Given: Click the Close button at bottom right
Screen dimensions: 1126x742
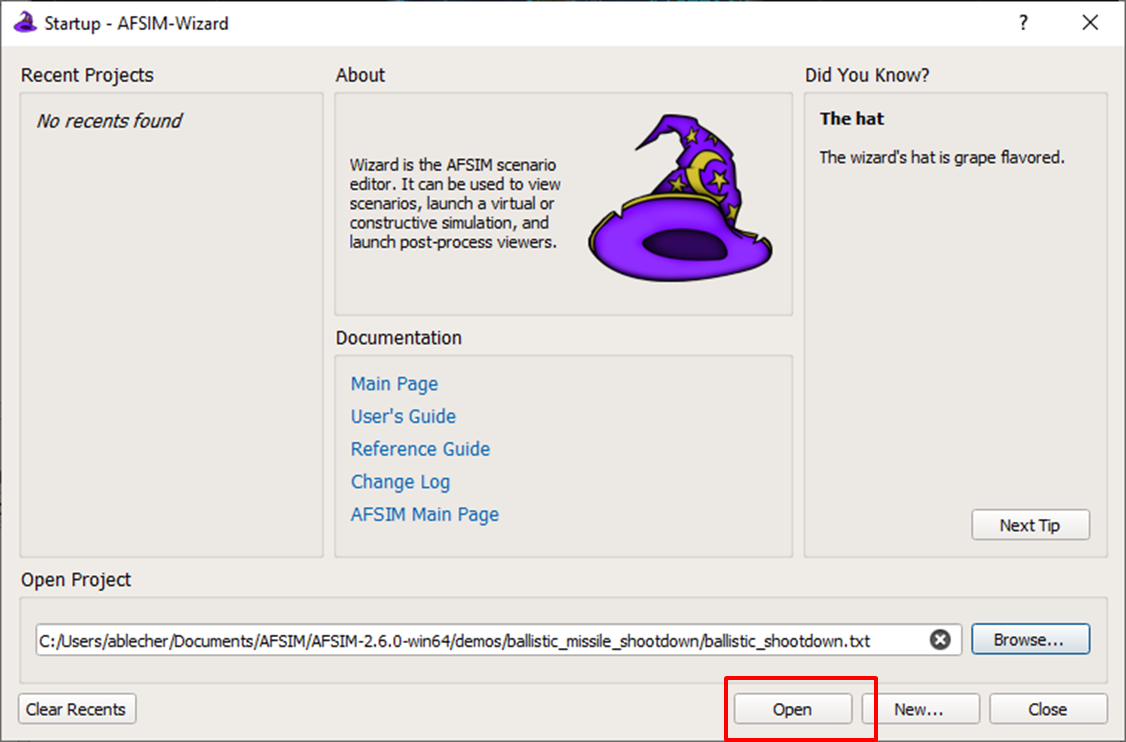Looking at the screenshot, I should coord(1048,709).
